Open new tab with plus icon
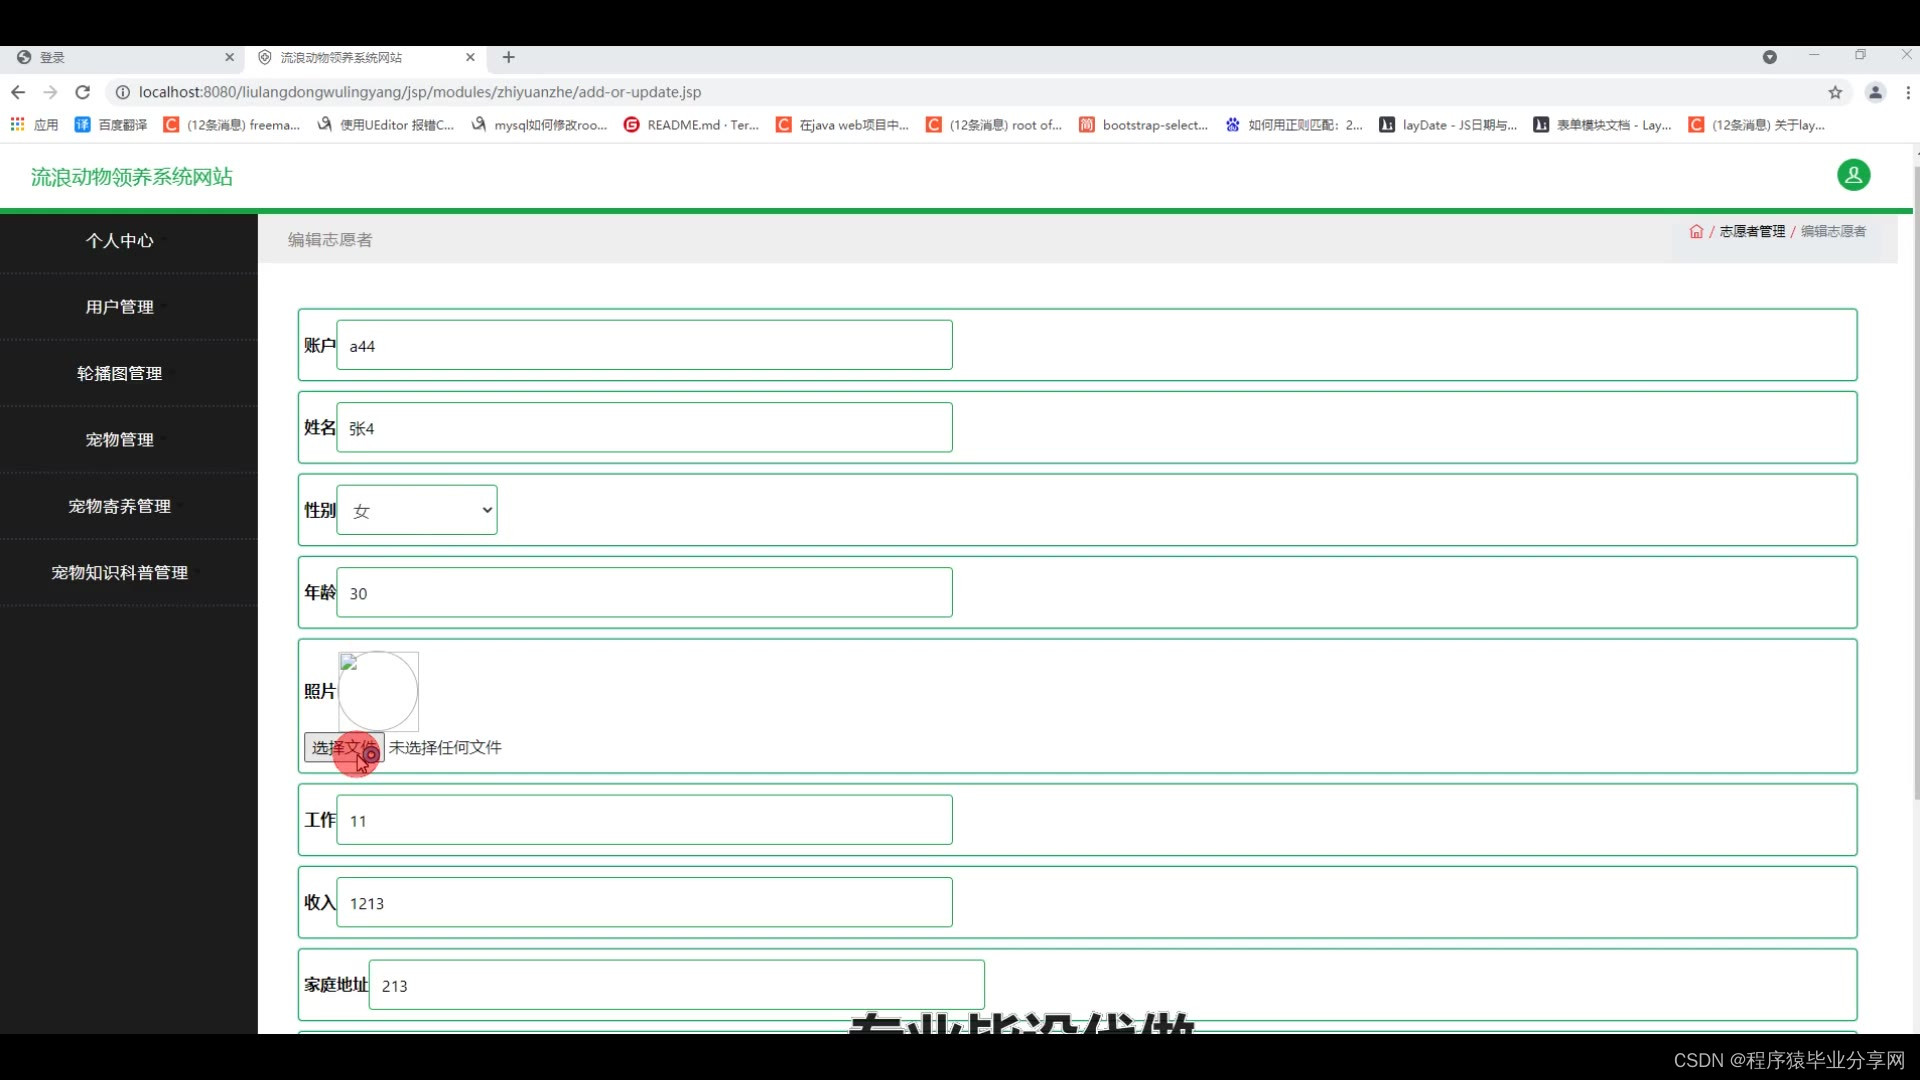The width and height of the screenshot is (1920, 1080). pyautogui.click(x=508, y=57)
